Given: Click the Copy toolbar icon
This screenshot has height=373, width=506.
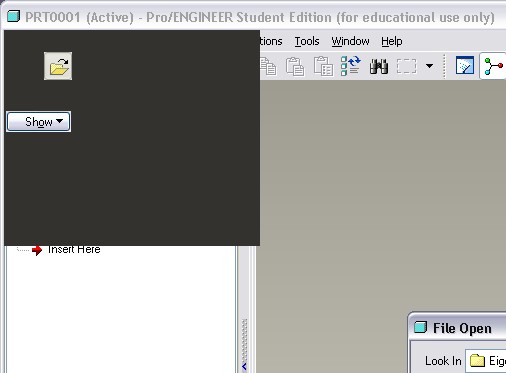Looking at the screenshot, I should 268,66.
